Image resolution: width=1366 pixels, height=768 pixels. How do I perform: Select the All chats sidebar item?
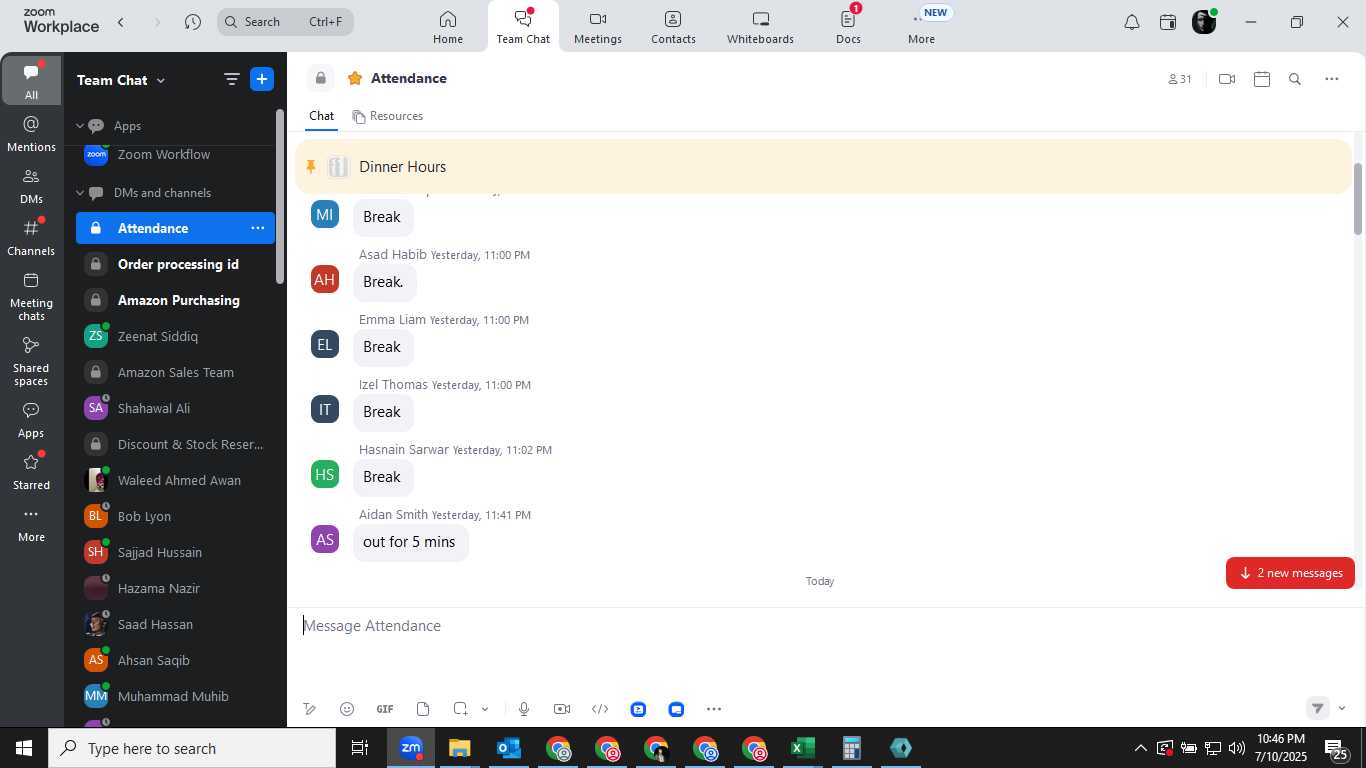31,80
